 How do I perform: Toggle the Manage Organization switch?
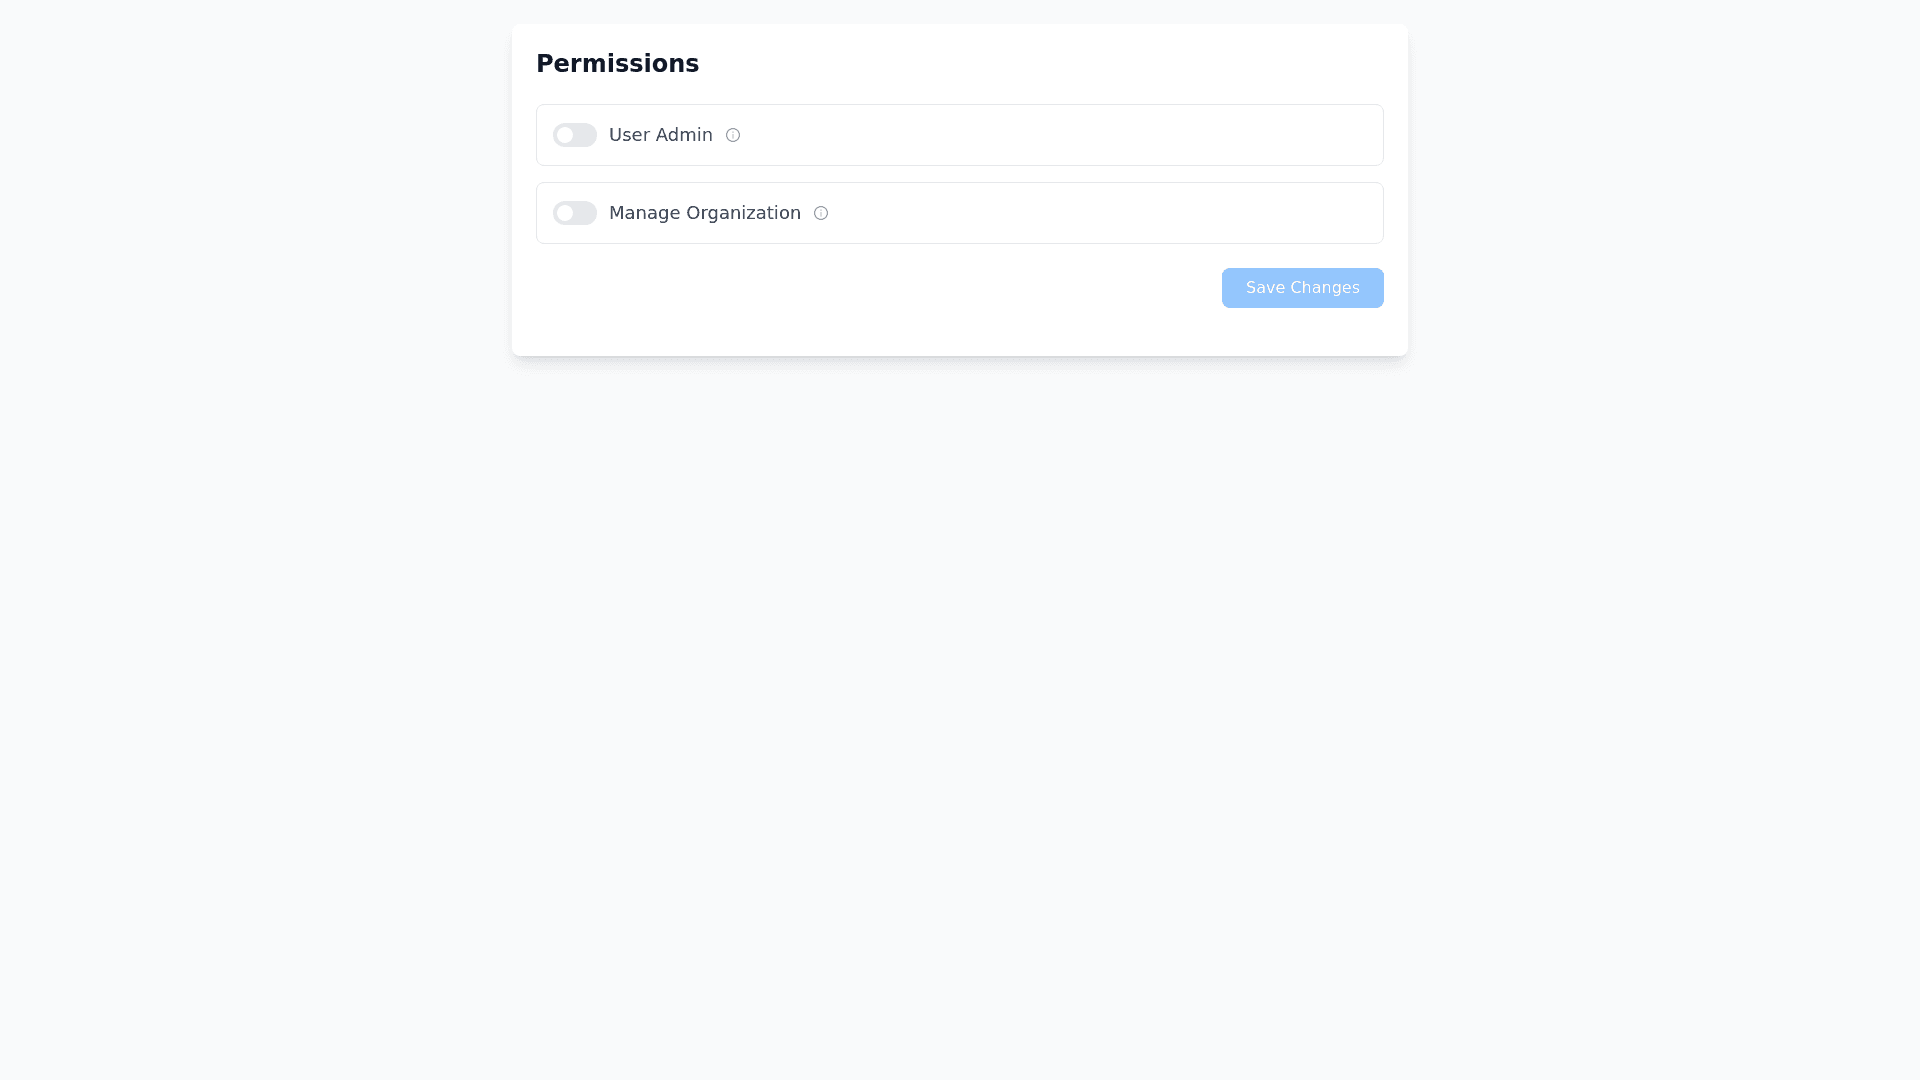pos(575,213)
